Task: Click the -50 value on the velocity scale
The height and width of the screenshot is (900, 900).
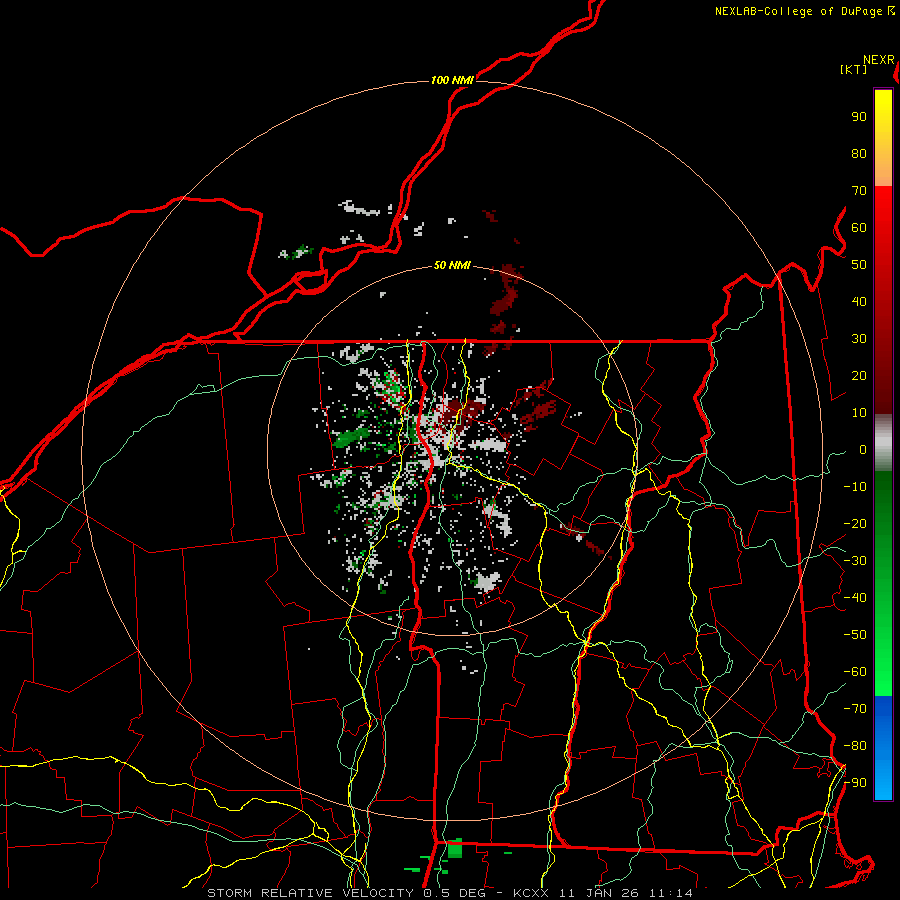Action: 855,635
